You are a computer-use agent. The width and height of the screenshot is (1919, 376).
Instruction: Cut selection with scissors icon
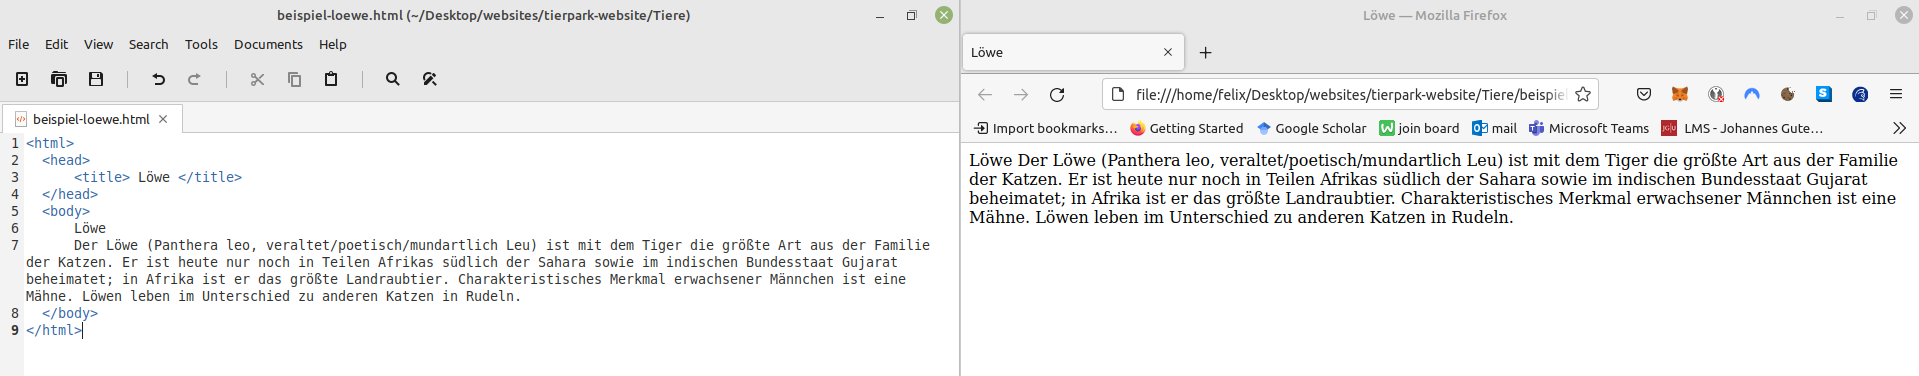257,79
